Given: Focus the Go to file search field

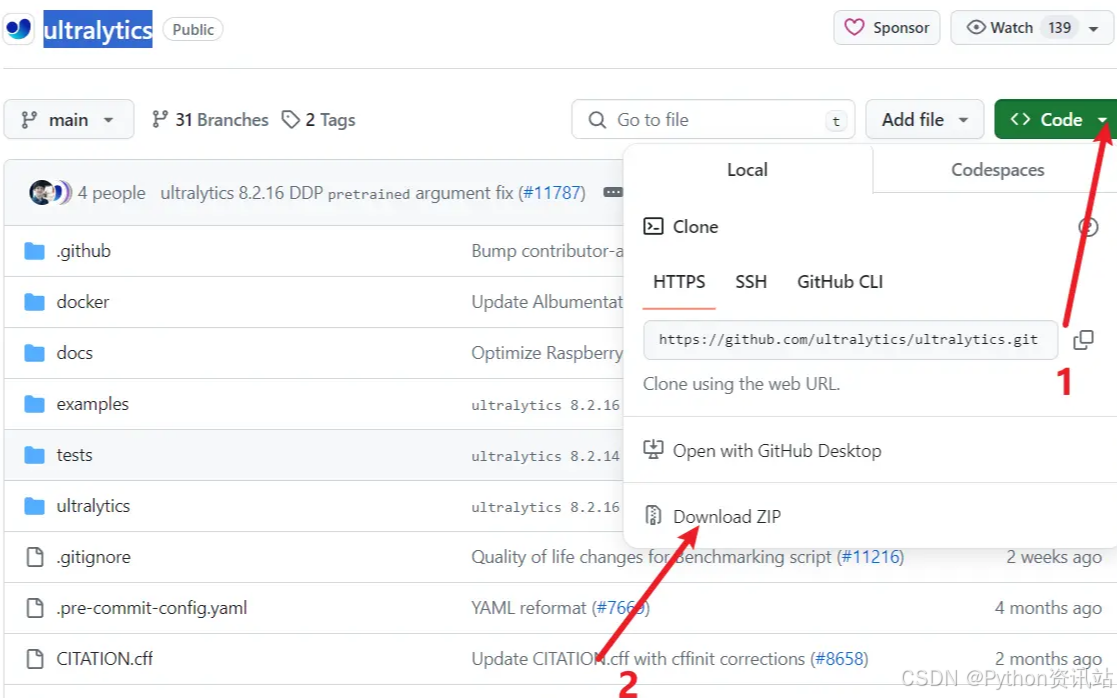Looking at the screenshot, I should tap(713, 120).
